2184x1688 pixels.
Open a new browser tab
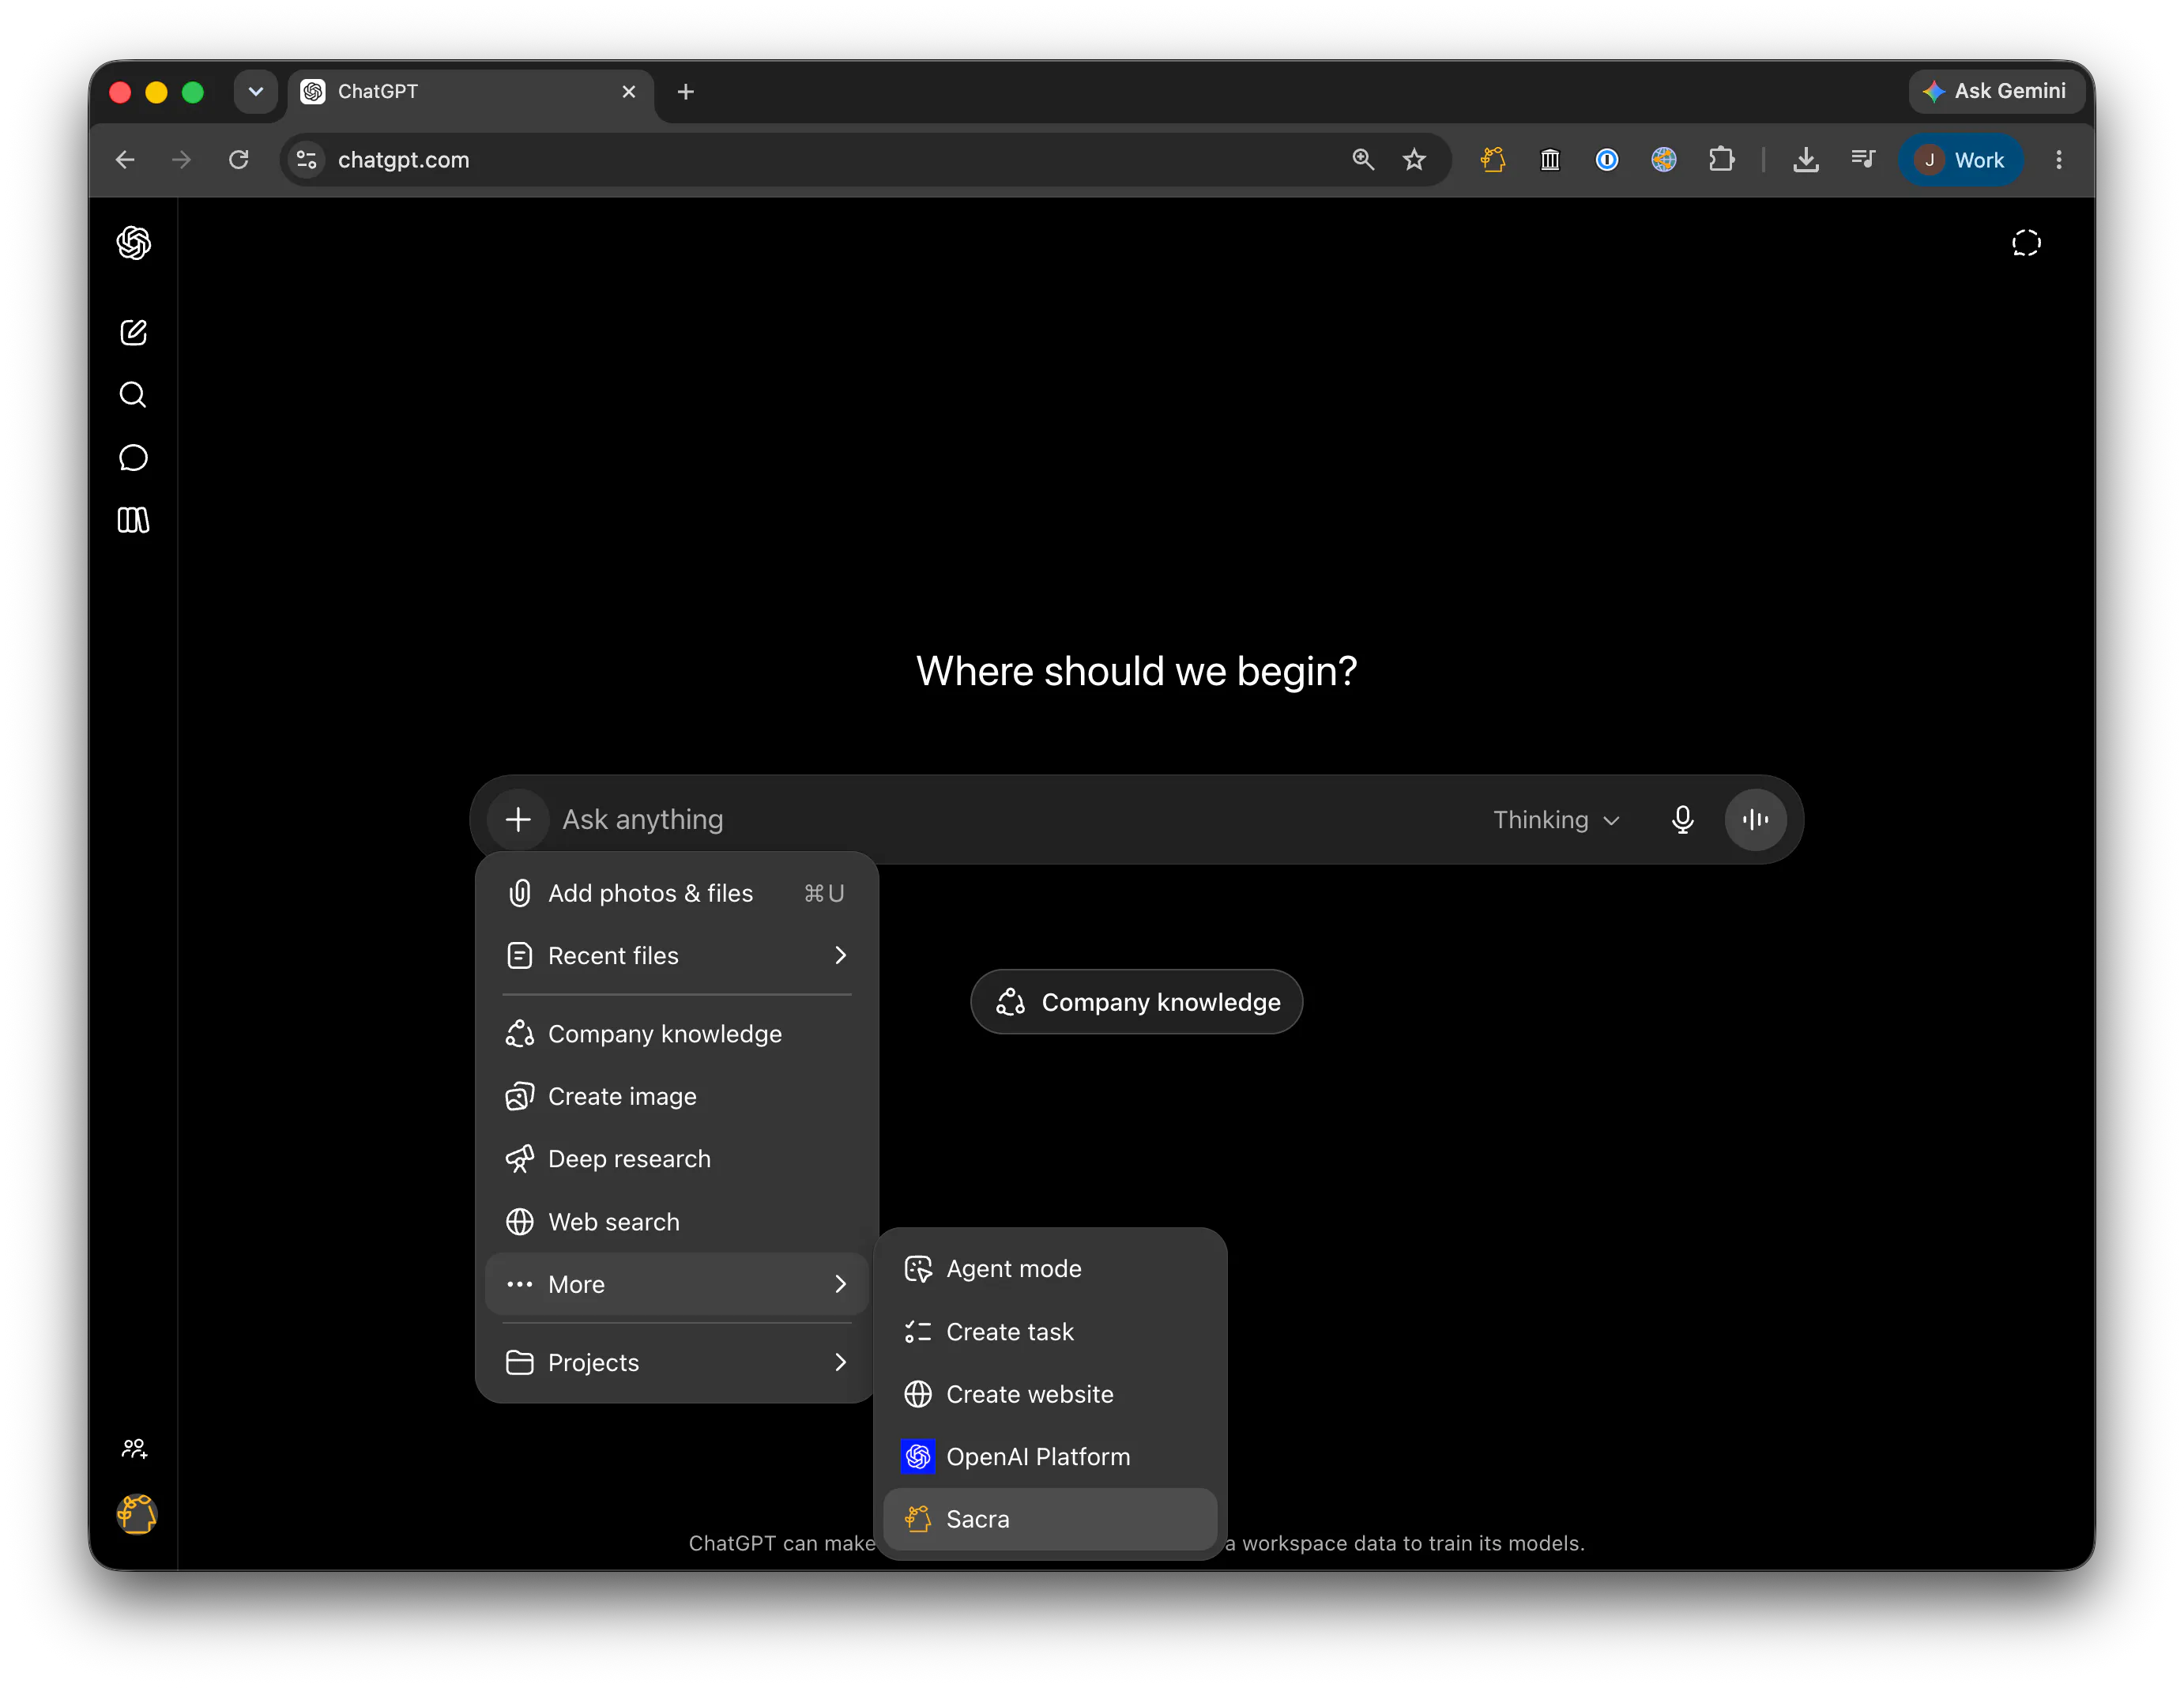686,92
